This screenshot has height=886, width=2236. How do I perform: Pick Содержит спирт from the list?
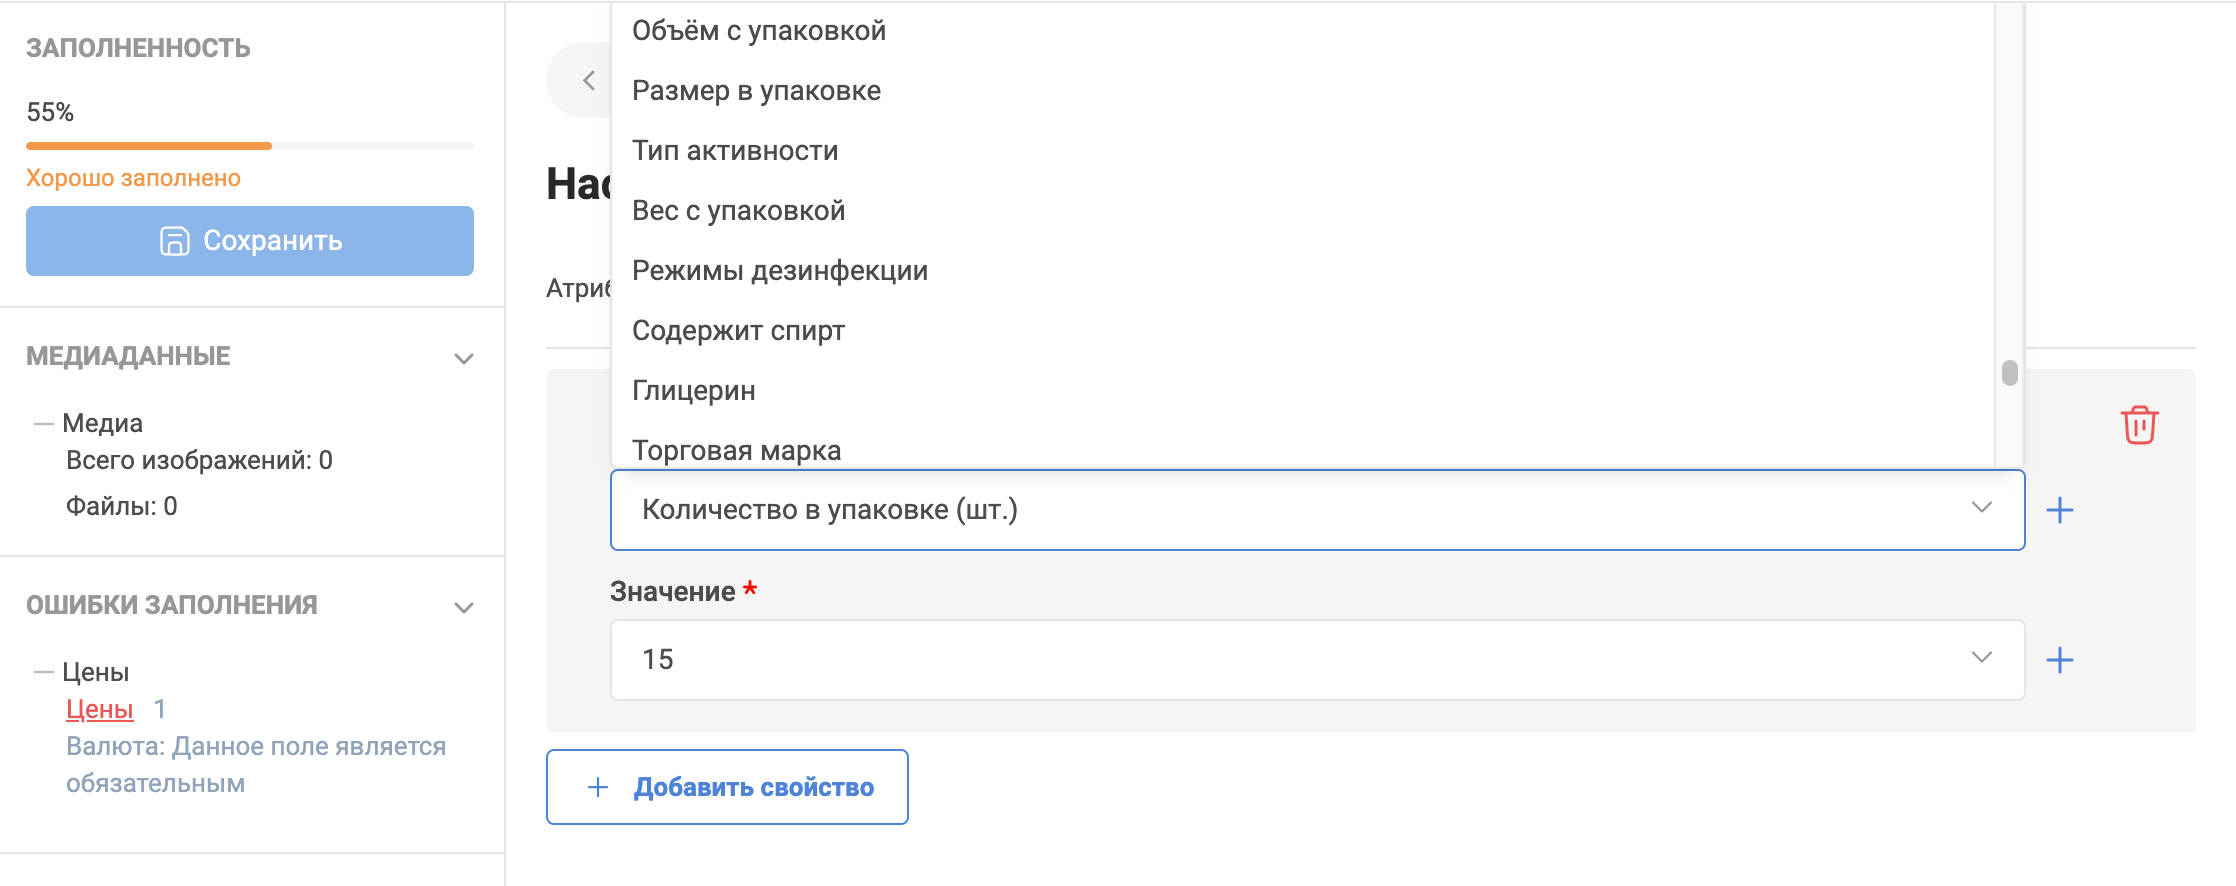pyautogui.click(x=738, y=331)
